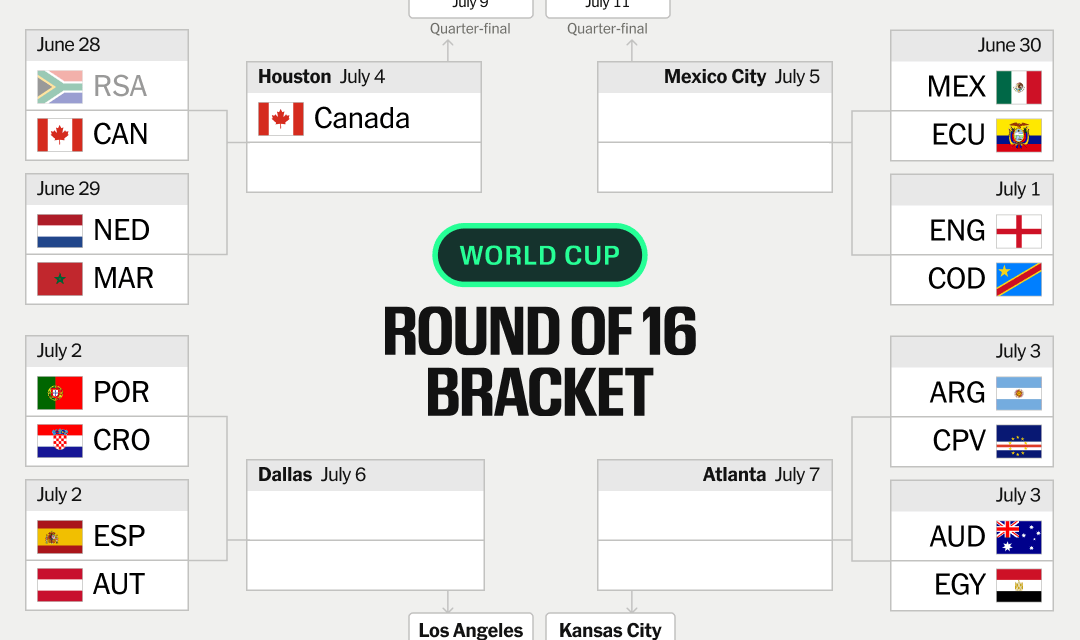Select the Portugal flag next to POR
The width and height of the screenshot is (1080, 640).
tap(60, 393)
